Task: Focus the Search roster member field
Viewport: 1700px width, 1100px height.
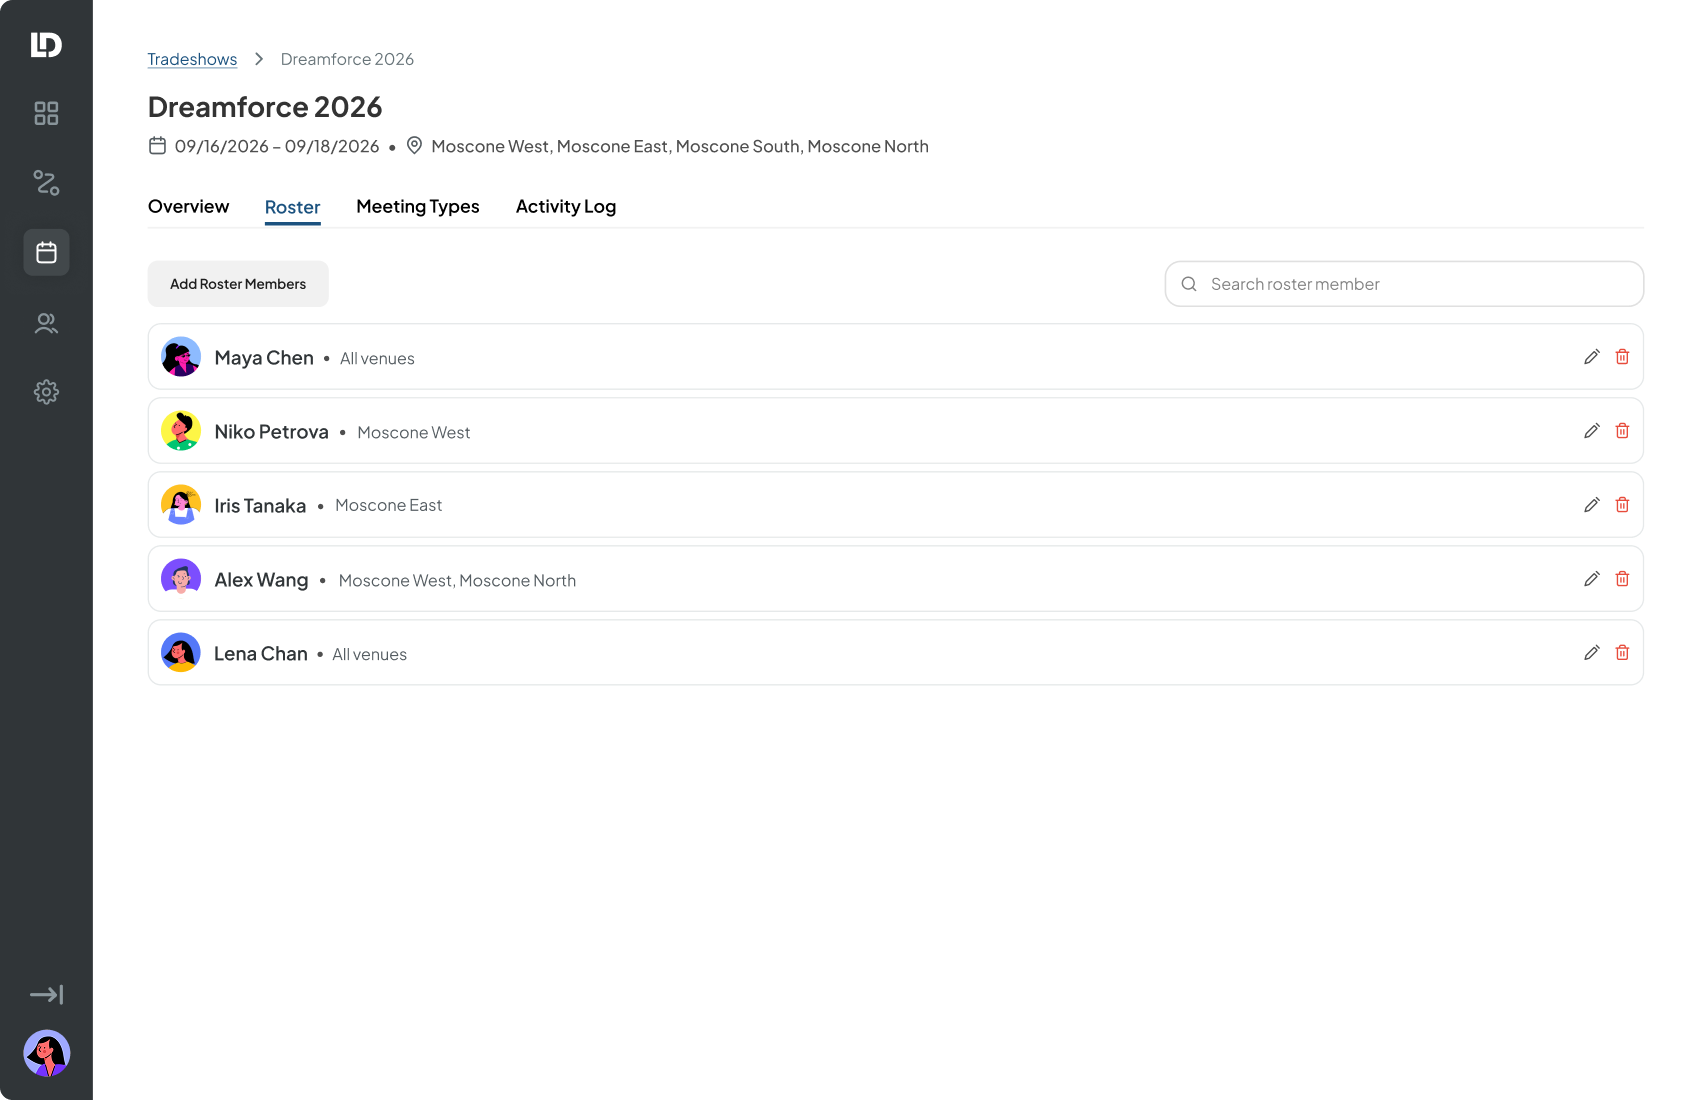Action: [1404, 284]
